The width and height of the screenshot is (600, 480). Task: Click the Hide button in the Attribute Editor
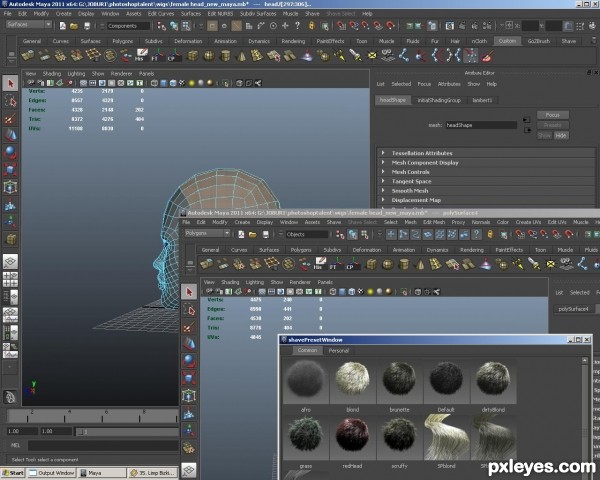(x=561, y=136)
